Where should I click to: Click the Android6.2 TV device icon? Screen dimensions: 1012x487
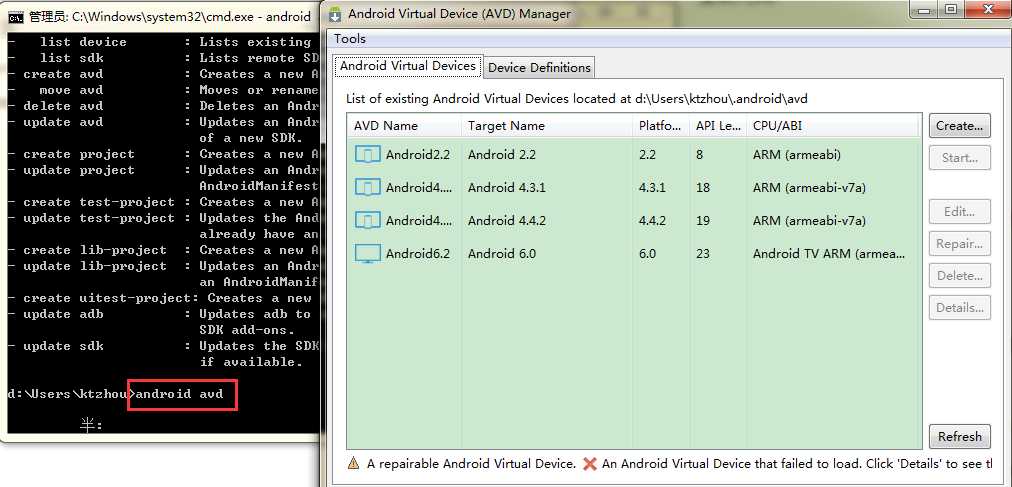368,253
